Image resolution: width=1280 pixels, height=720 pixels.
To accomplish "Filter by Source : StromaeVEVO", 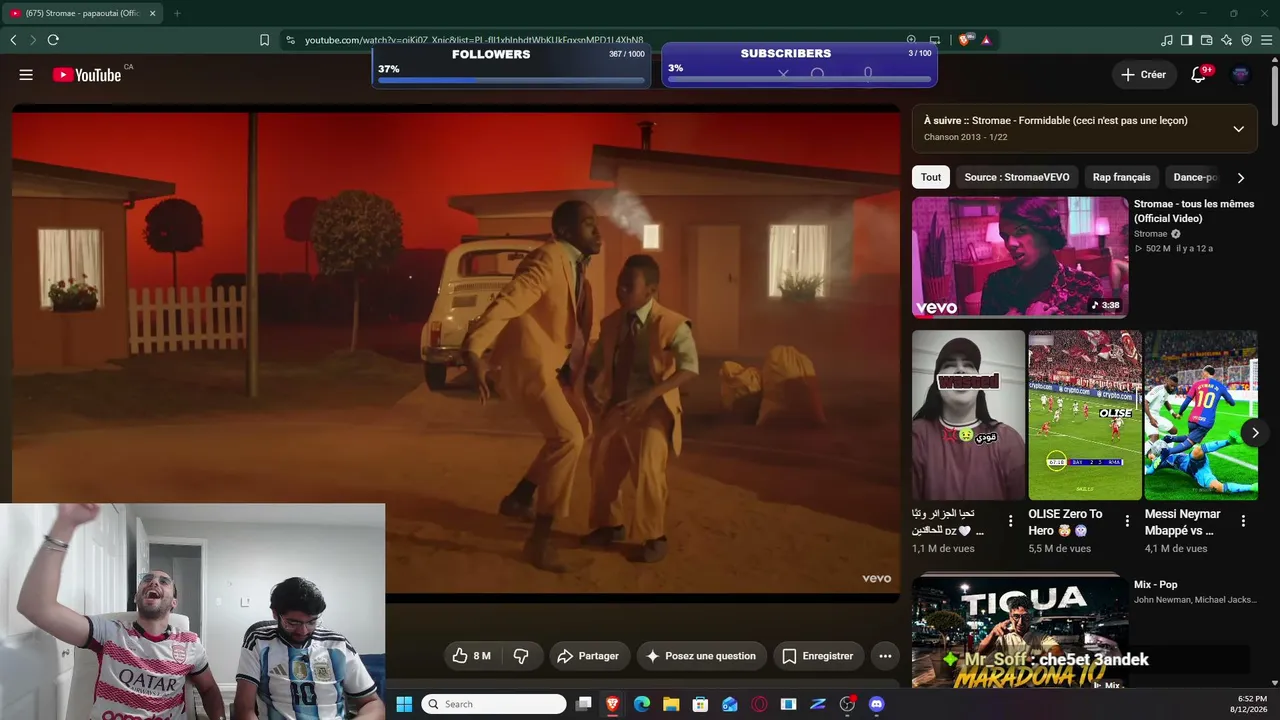I will point(1017,177).
